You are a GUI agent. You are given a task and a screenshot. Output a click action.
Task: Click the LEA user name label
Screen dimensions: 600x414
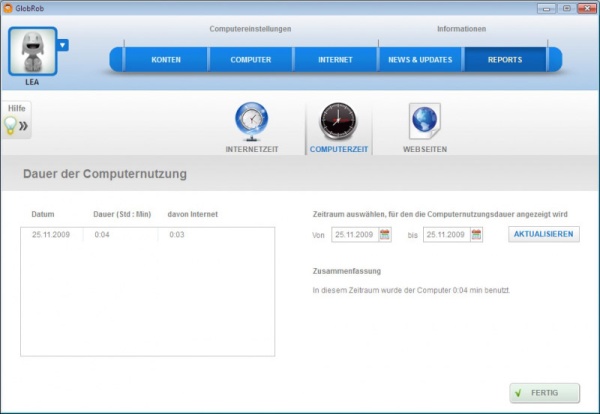[x=32, y=82]
